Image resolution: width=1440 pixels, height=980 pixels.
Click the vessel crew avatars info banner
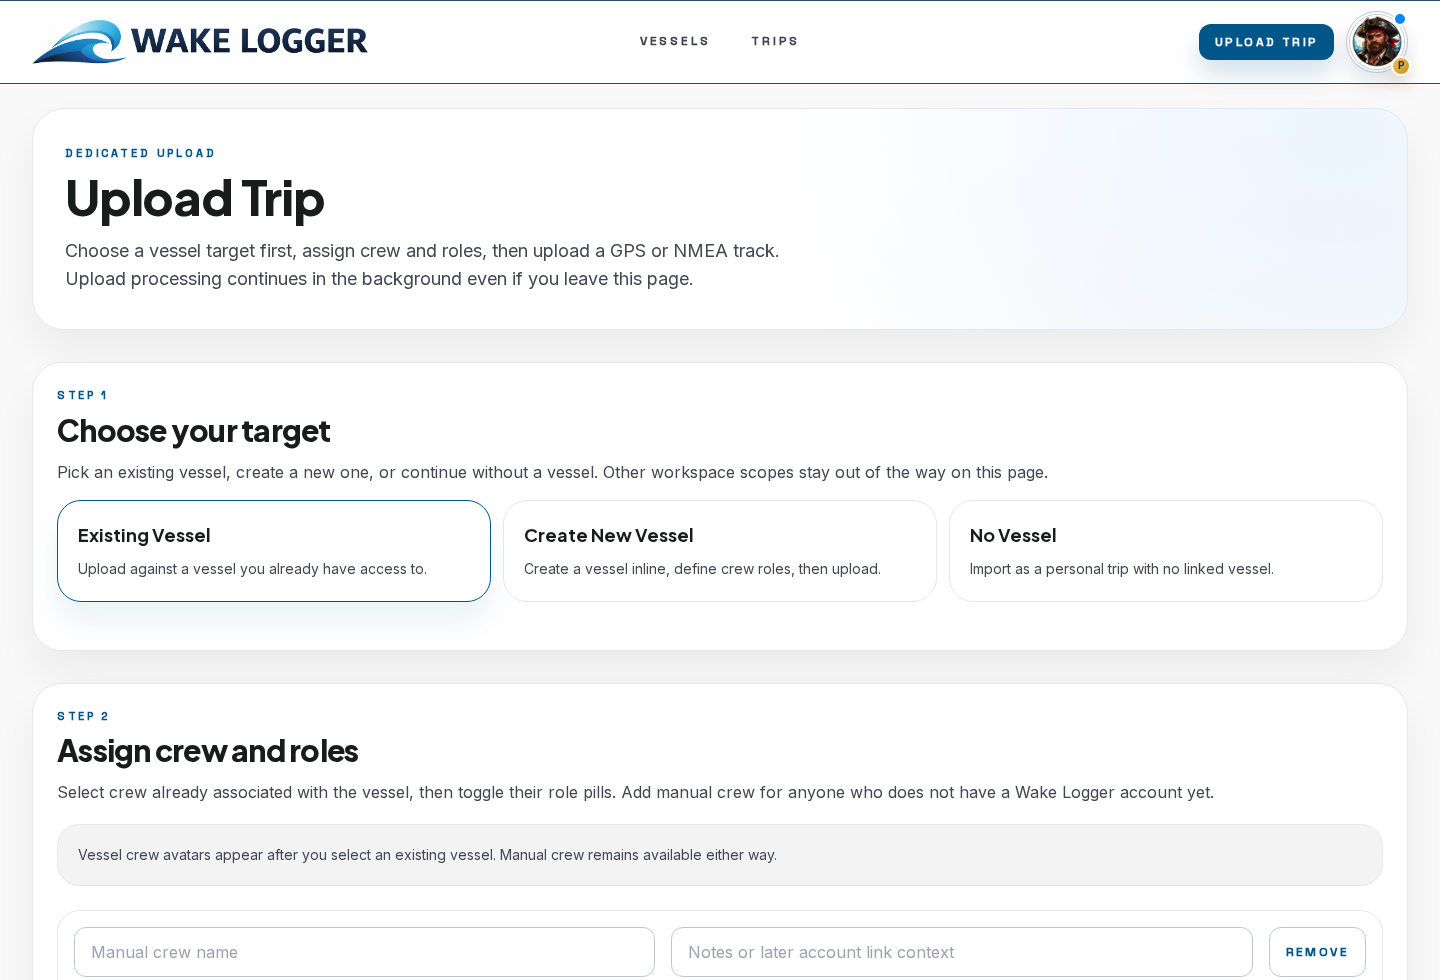pos(719,855)
